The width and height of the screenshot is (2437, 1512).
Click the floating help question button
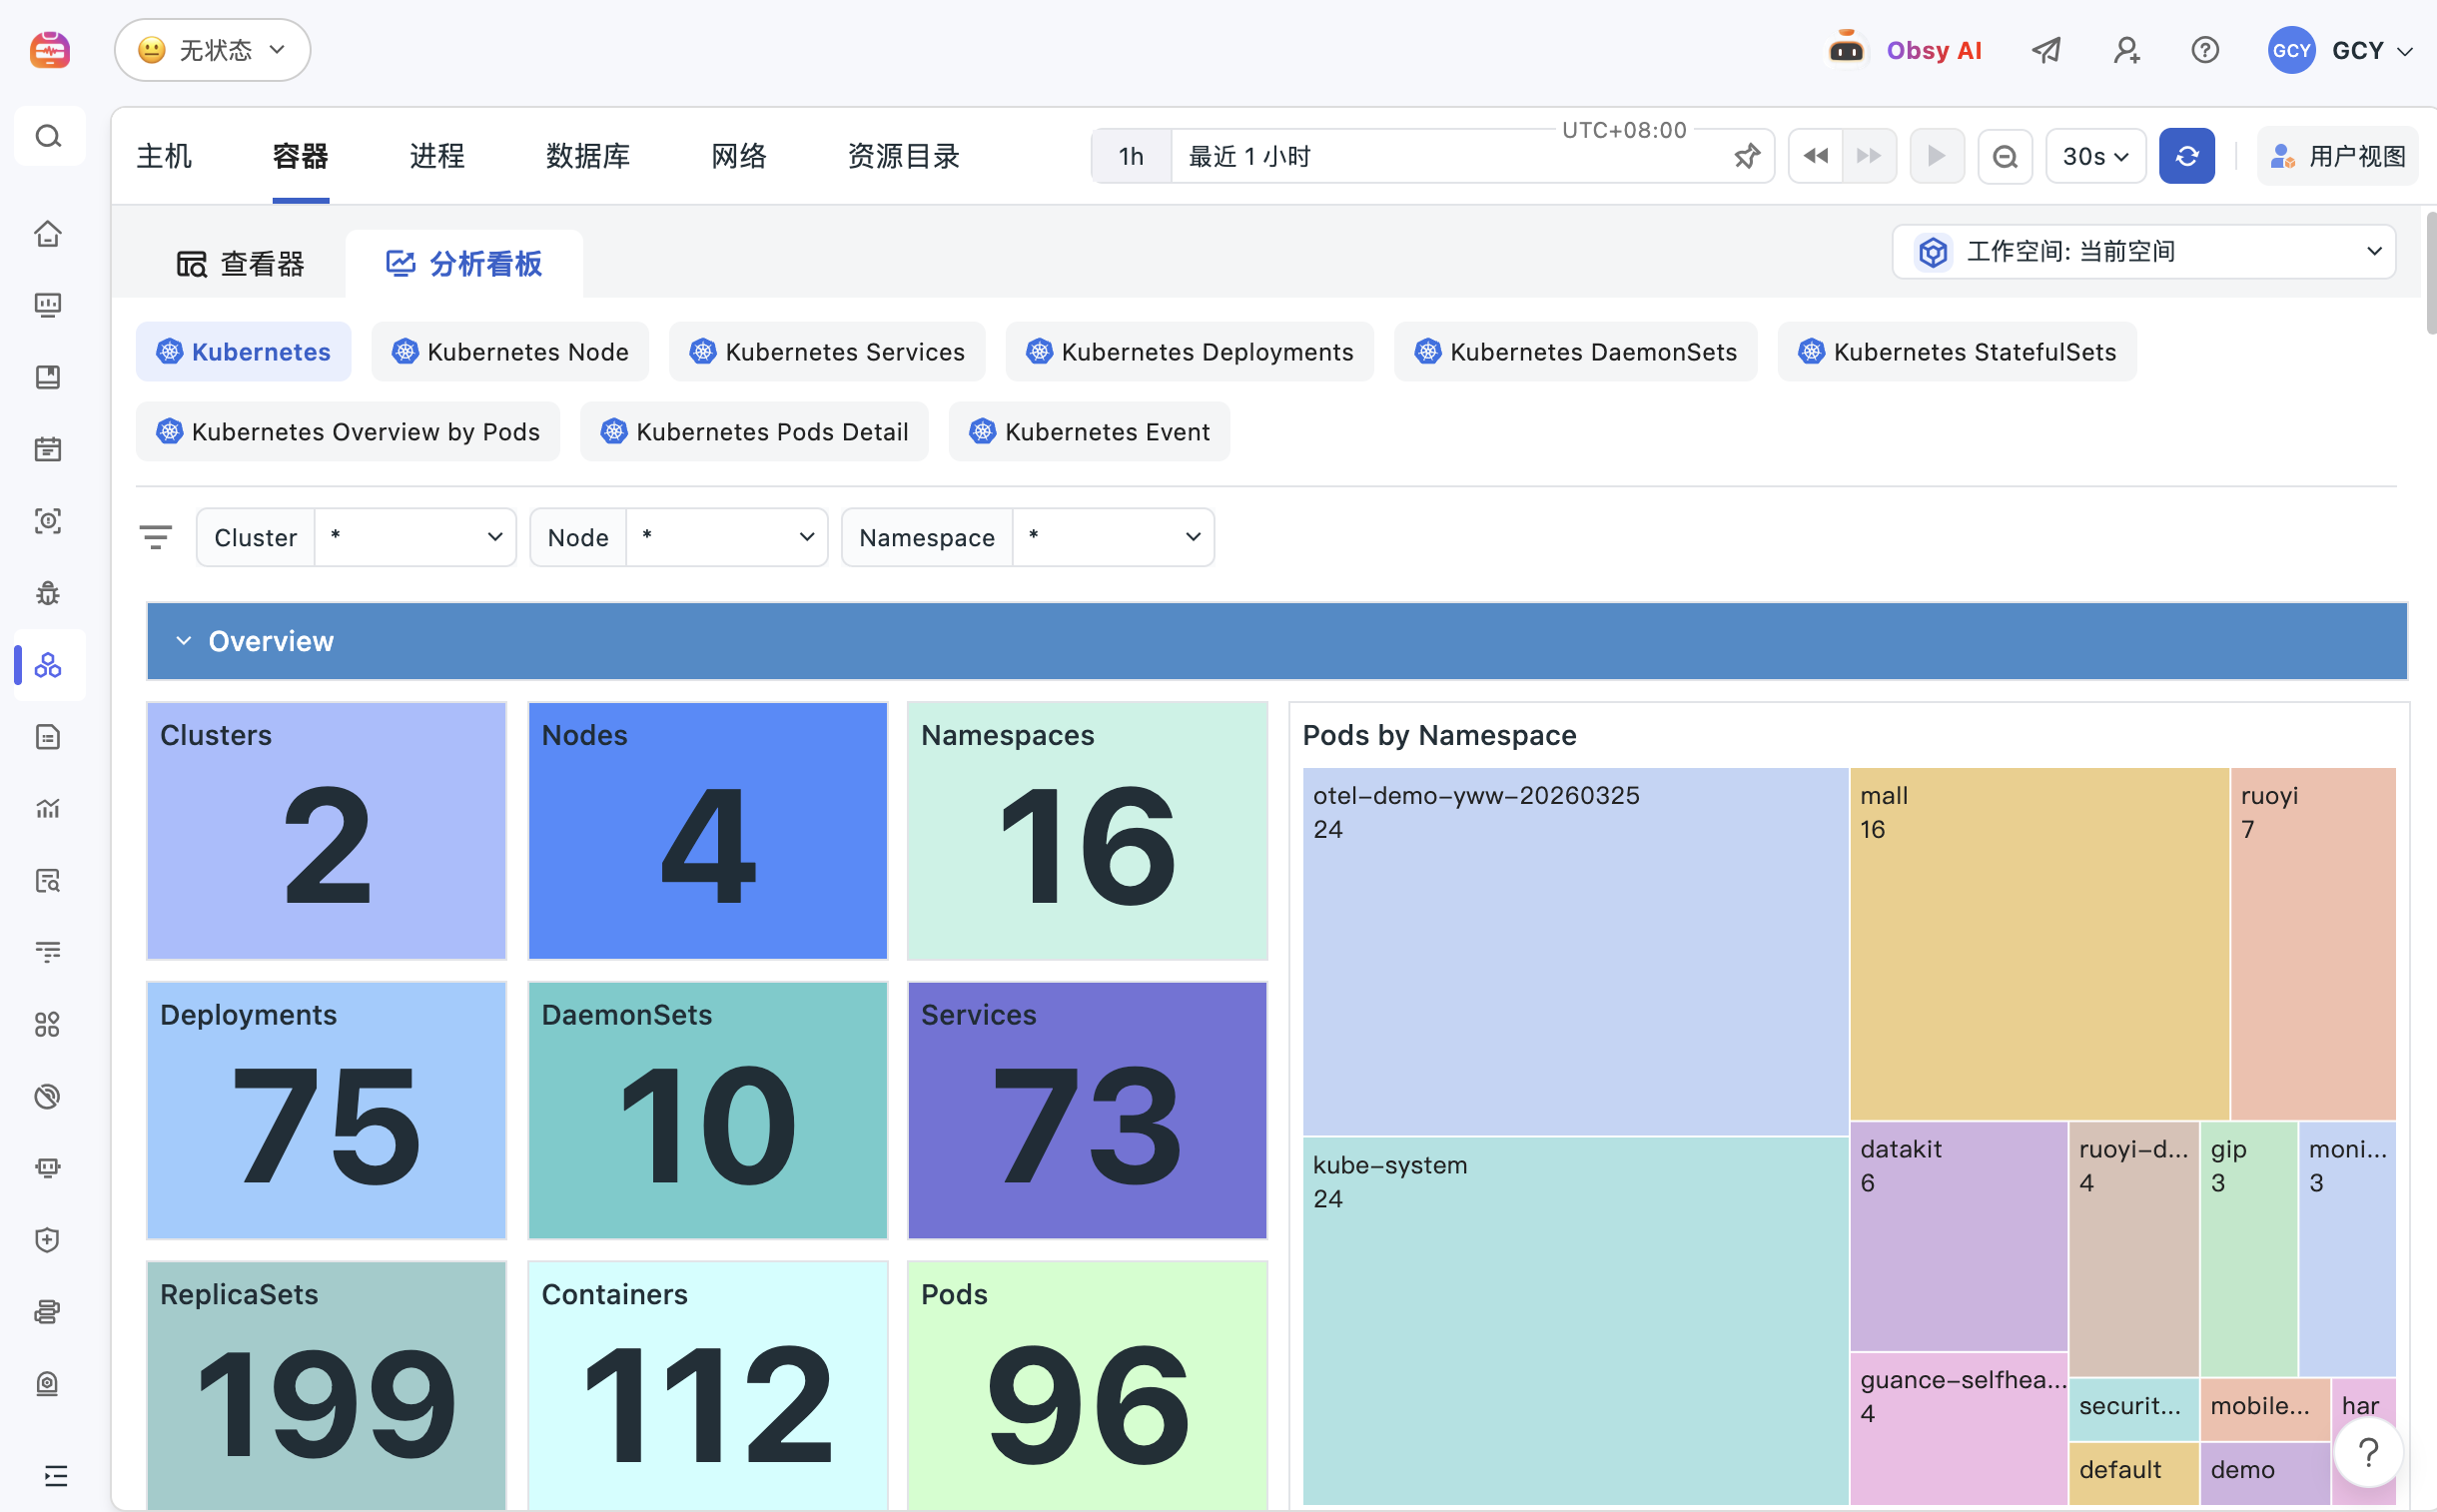2367,1452
